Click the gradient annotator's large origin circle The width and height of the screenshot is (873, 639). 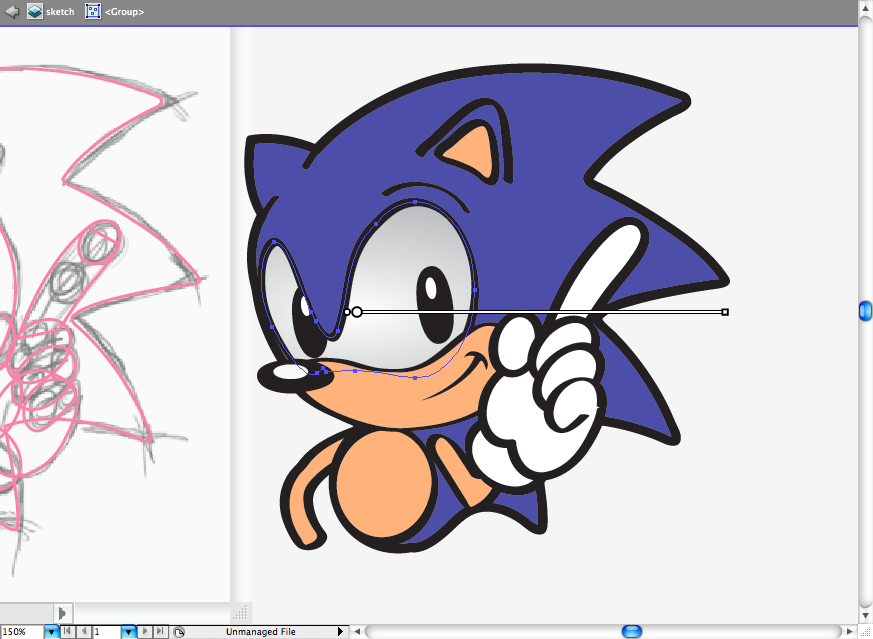[357, 312]
